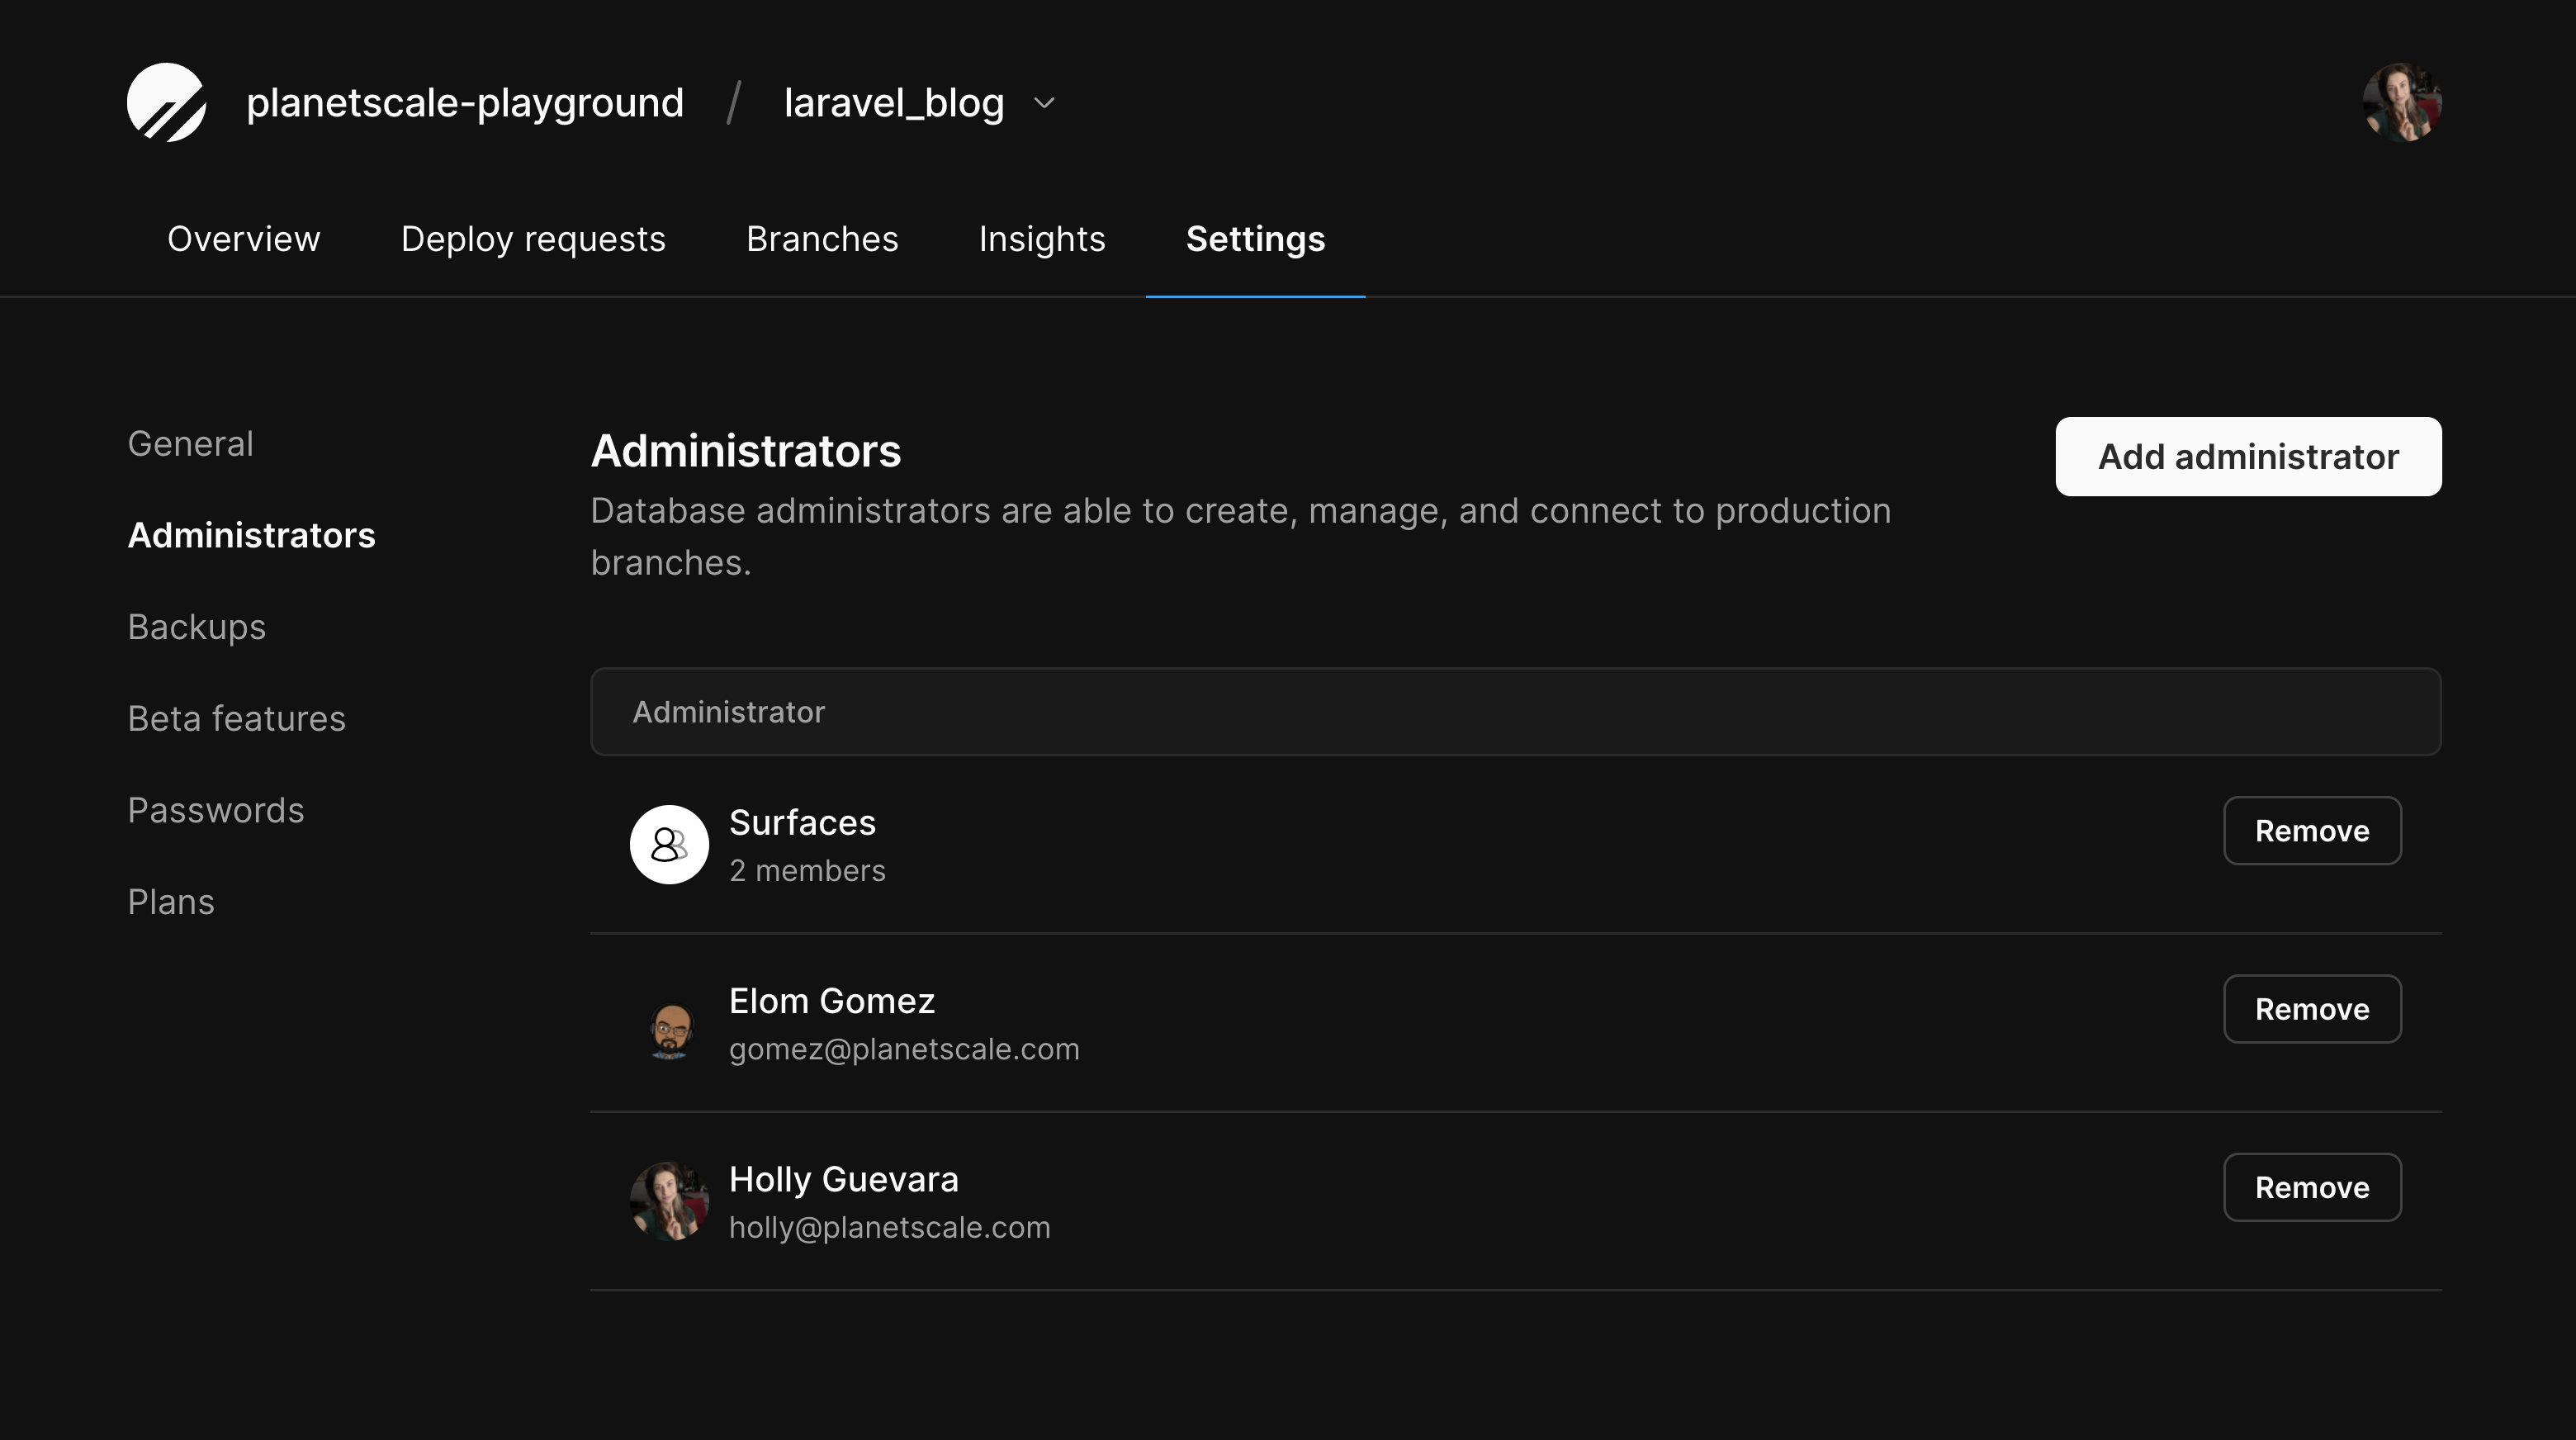Expand the laravel_blog database switcher
The width and height of the screenshot is (2576, 1440).
(x=893, y=102)
